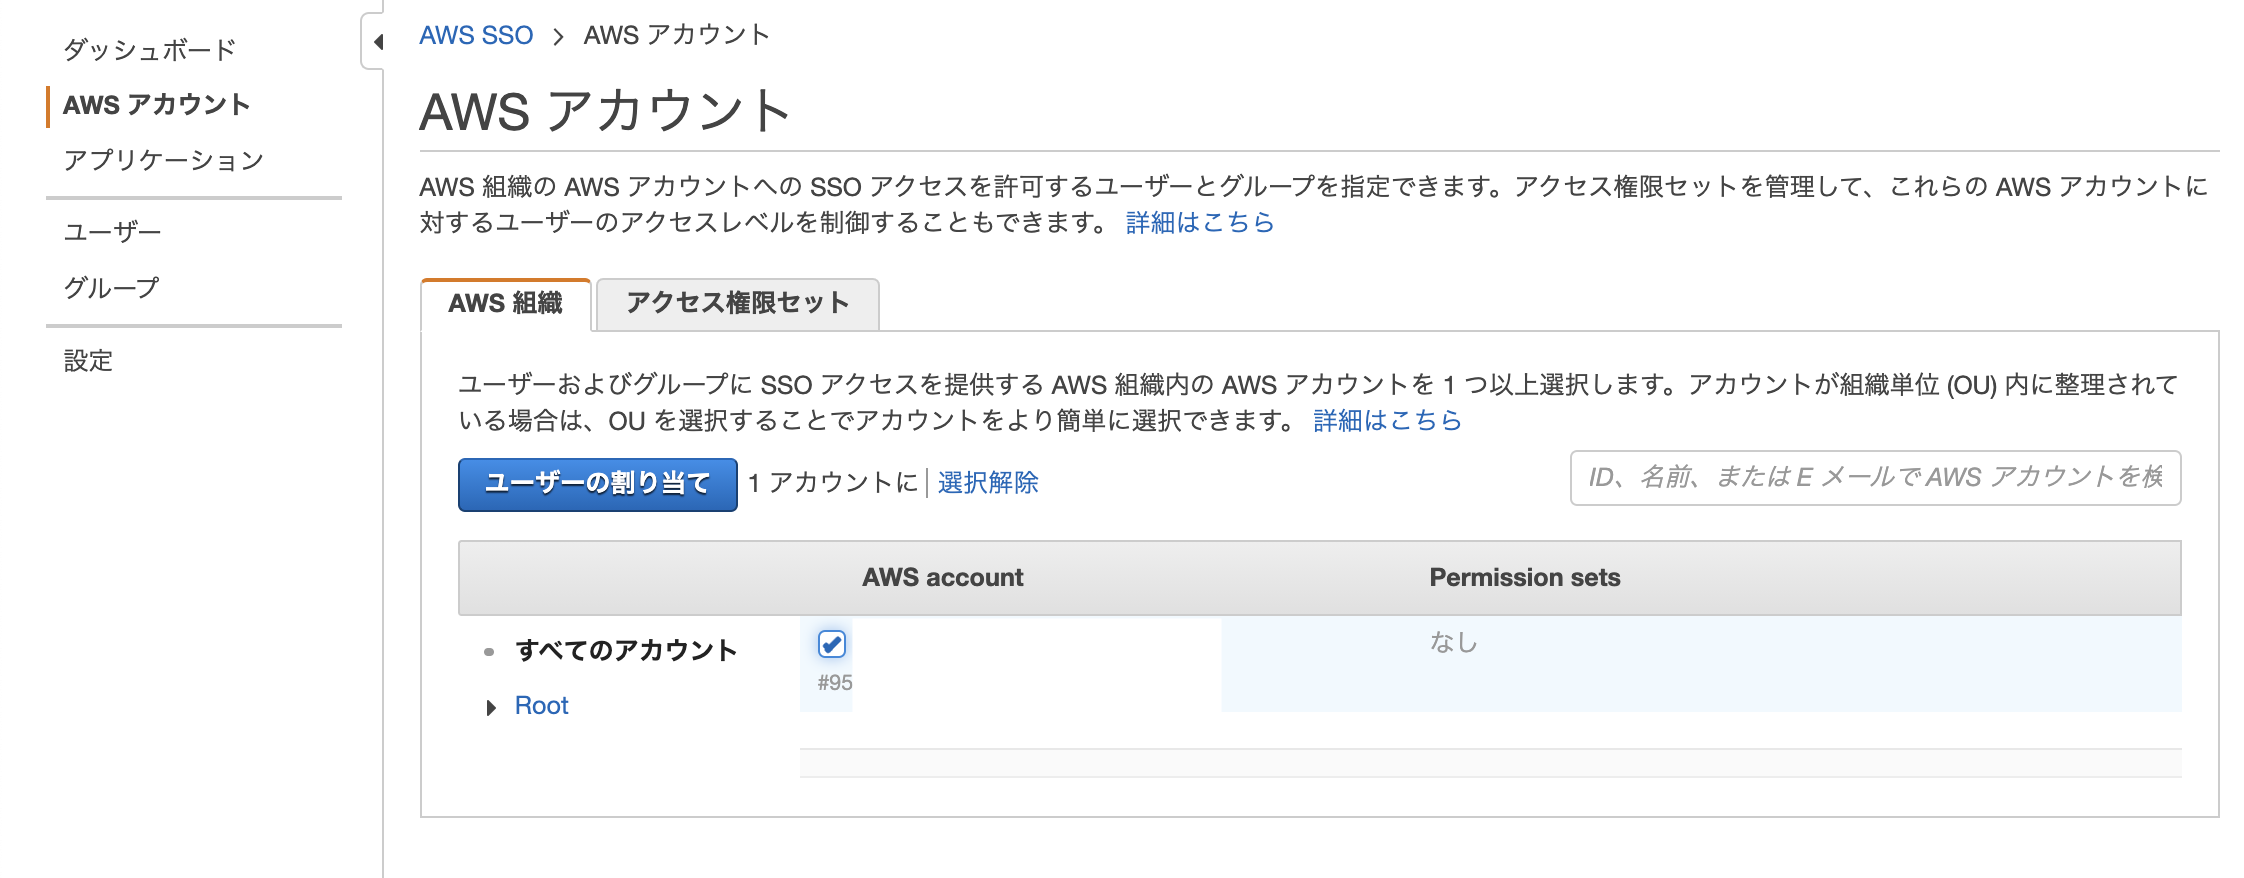Click なし permission sets cell

(1454, 642)
